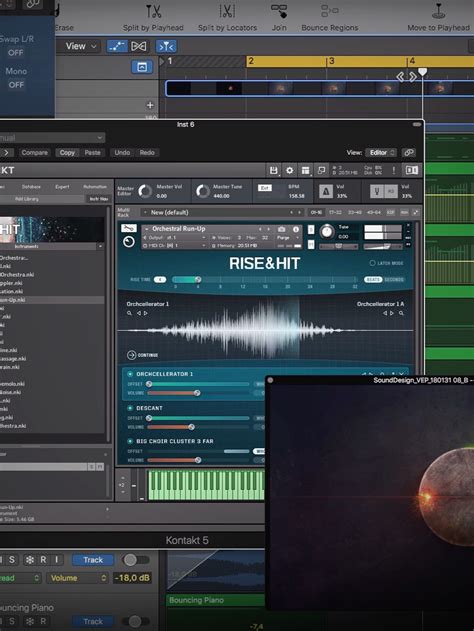Toggle the flex bowtie button beside View
The width and height of the screenshot is (474, 631).
pos(138,46)
